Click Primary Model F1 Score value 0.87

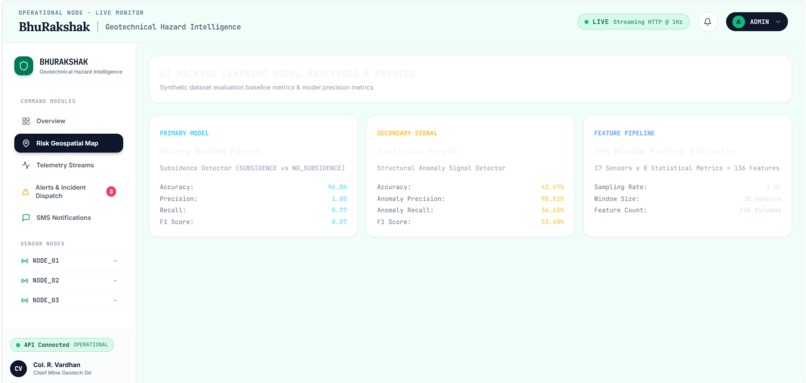tap(339, 222)
